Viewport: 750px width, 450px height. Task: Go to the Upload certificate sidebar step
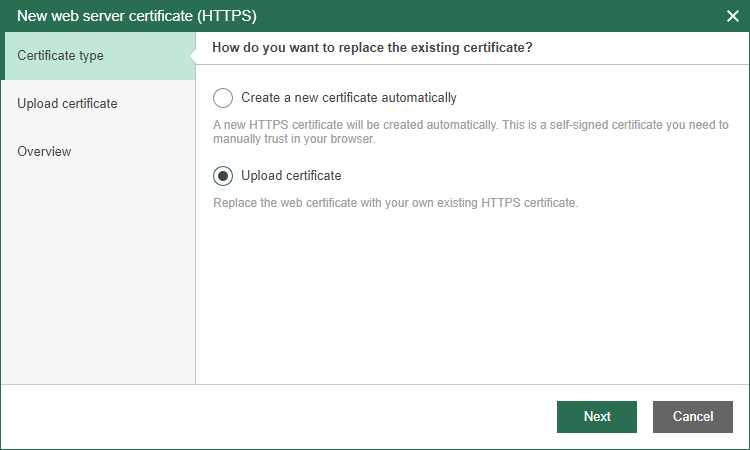click(x=67, y=104)
